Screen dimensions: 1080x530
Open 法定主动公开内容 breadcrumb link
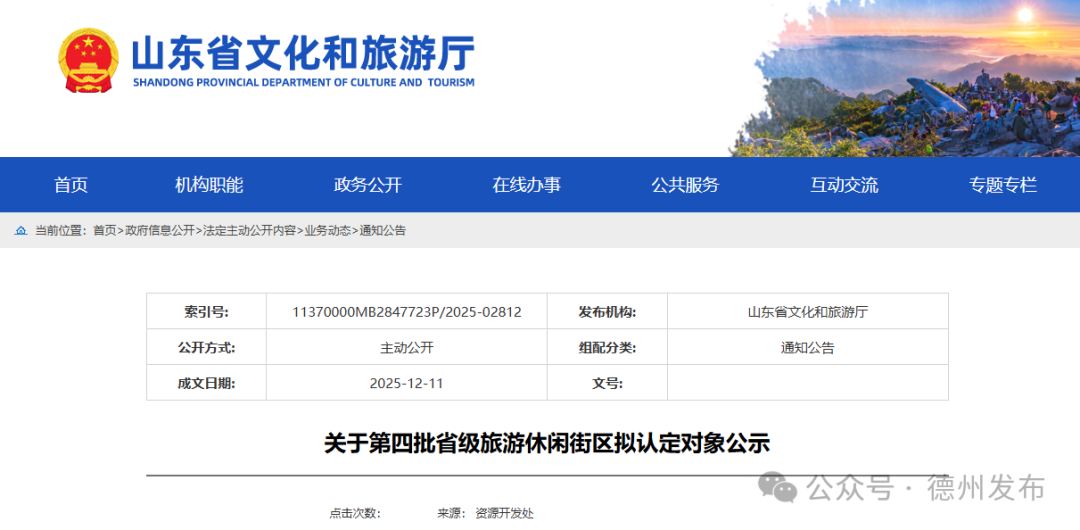pos(249,230)
